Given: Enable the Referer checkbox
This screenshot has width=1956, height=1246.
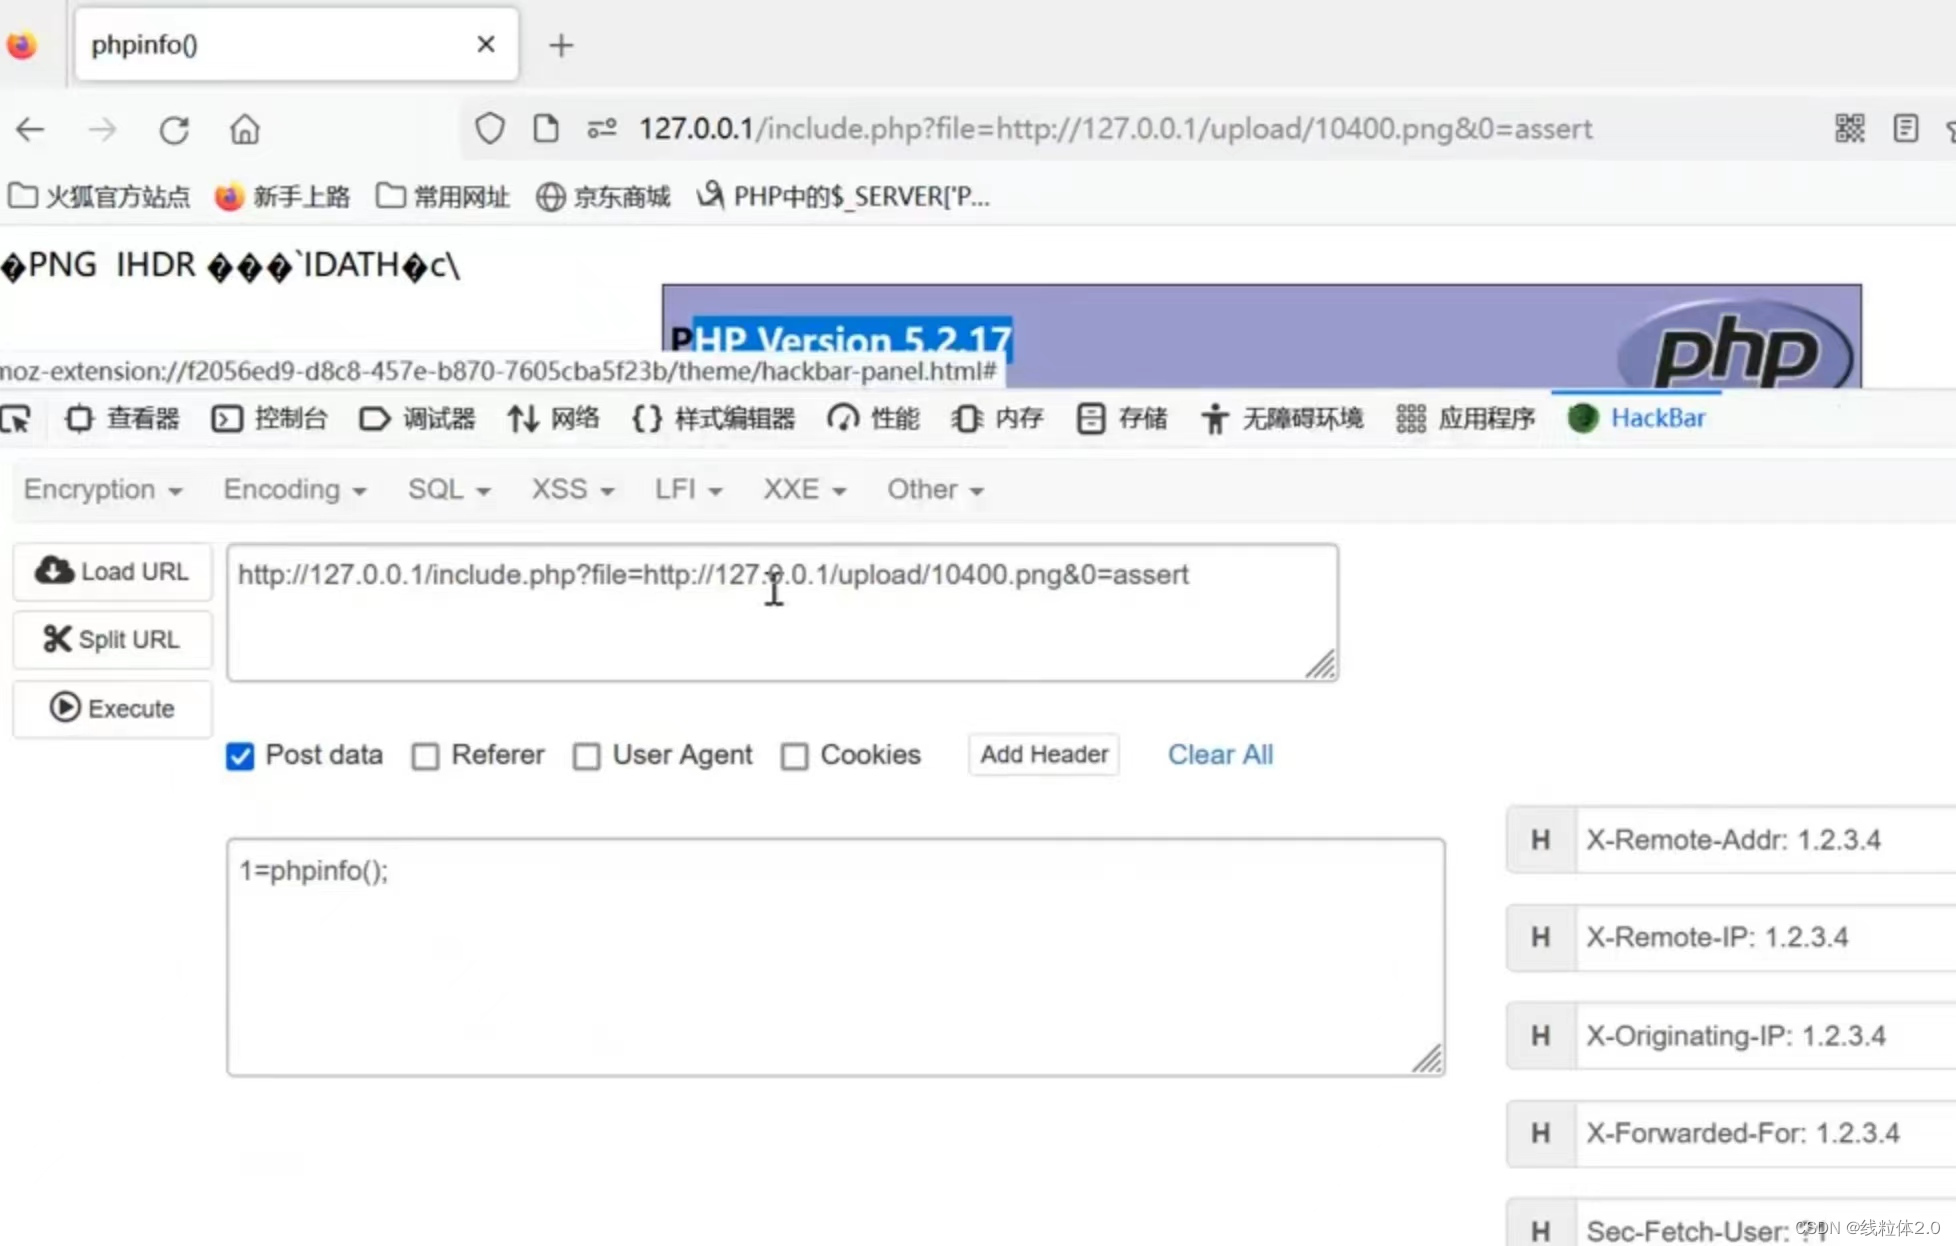Looking at the screenshot, I should pos(425,756).
